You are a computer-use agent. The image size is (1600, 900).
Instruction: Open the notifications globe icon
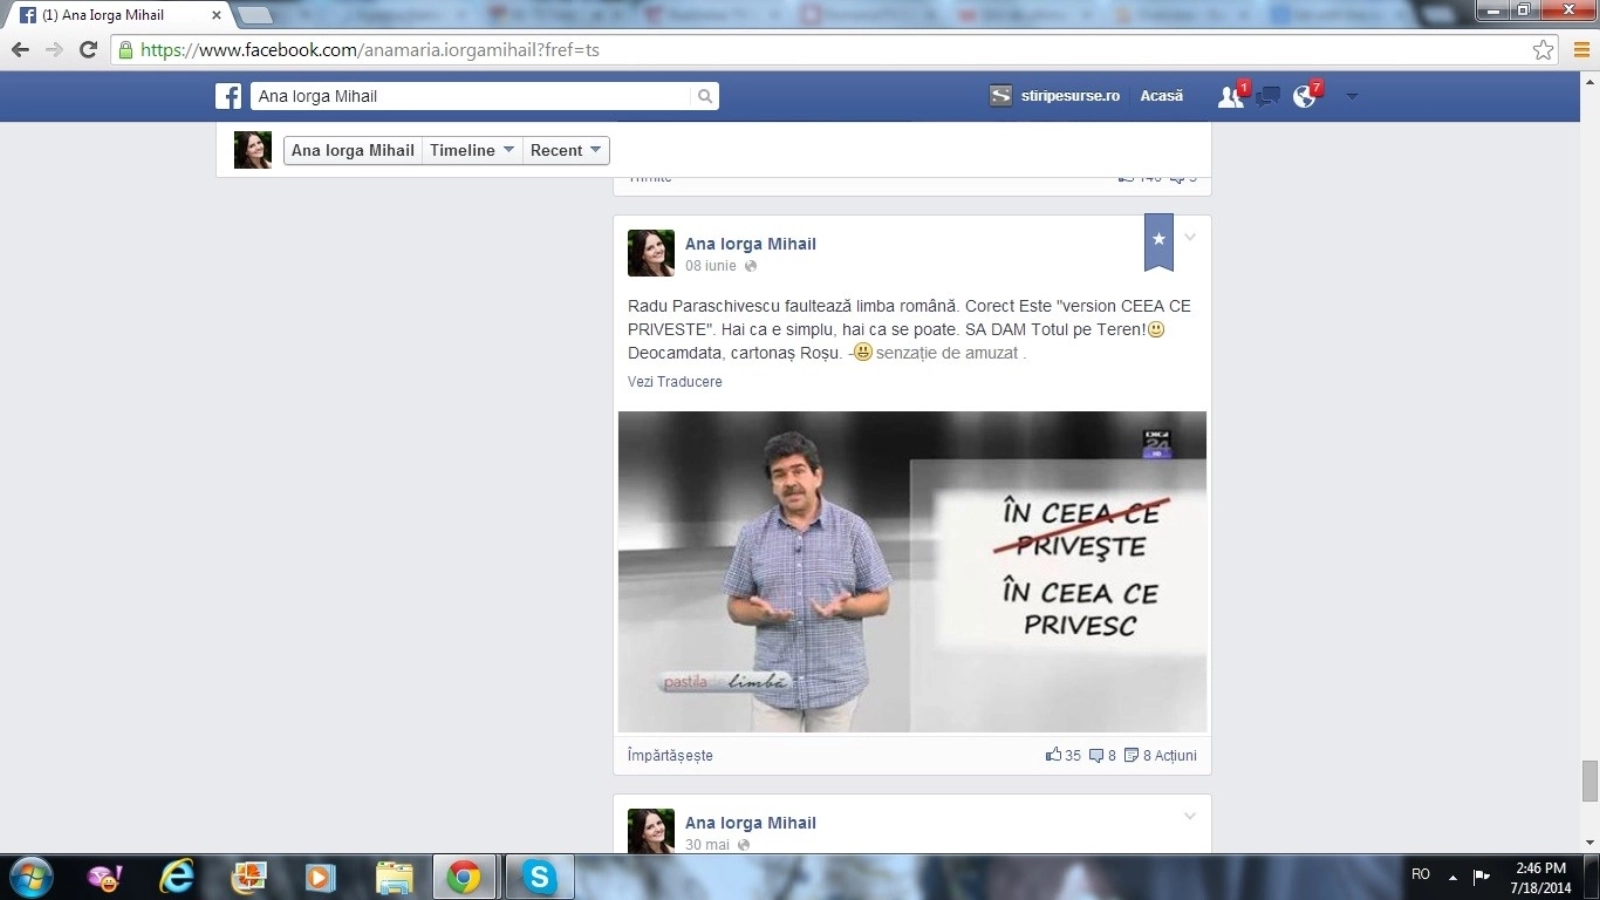tap(1305, 96)
